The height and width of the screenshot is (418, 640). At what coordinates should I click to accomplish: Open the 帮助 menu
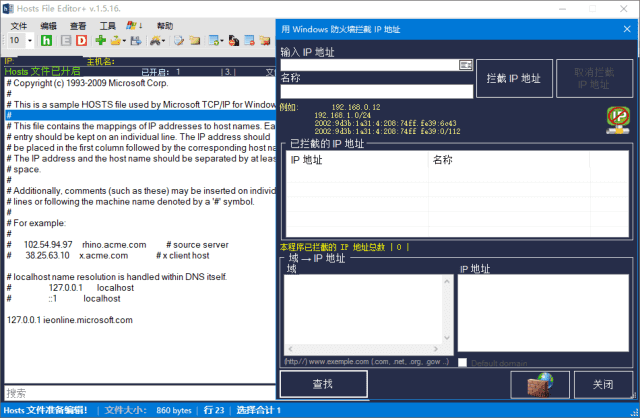pyautogui.click(x=165, y=26)
